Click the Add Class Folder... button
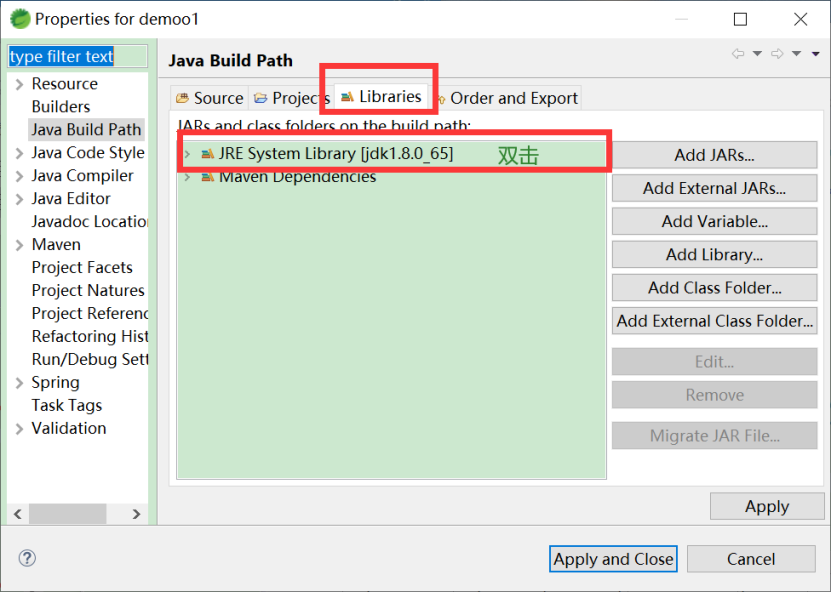 [x=714, y=288]
